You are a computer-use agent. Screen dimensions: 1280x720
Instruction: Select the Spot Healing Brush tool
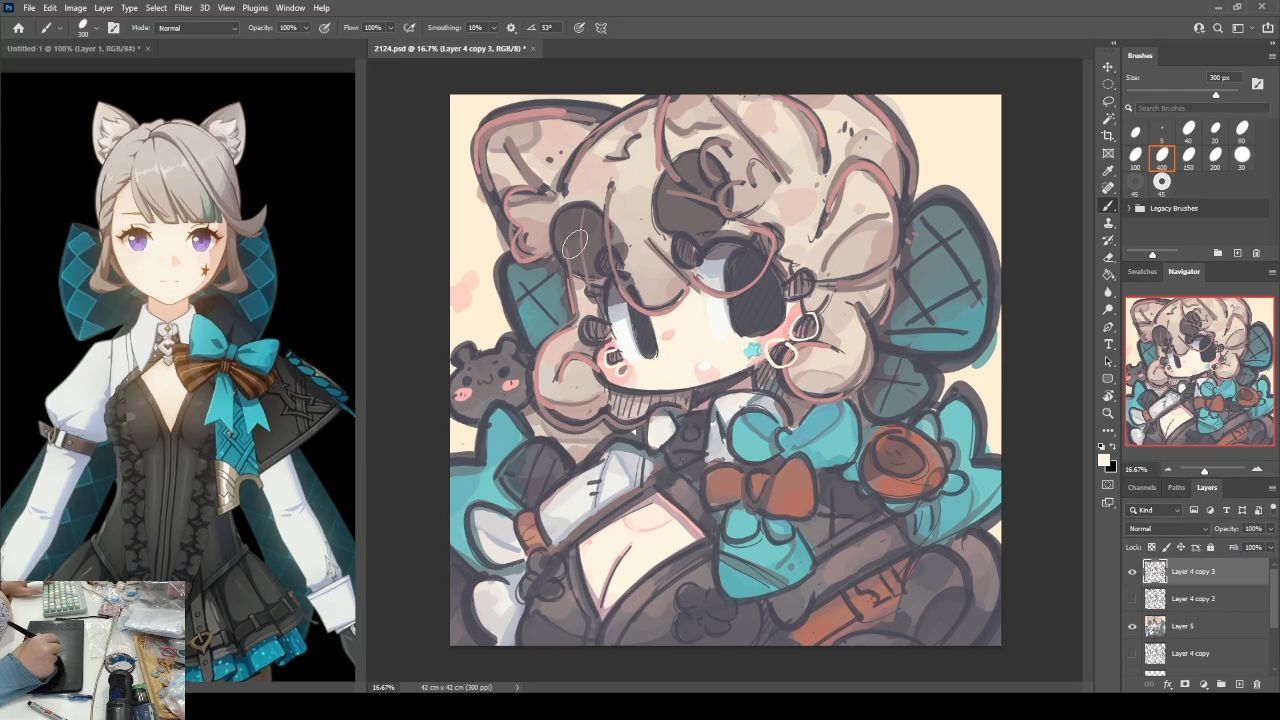[x=1108, y=188]
